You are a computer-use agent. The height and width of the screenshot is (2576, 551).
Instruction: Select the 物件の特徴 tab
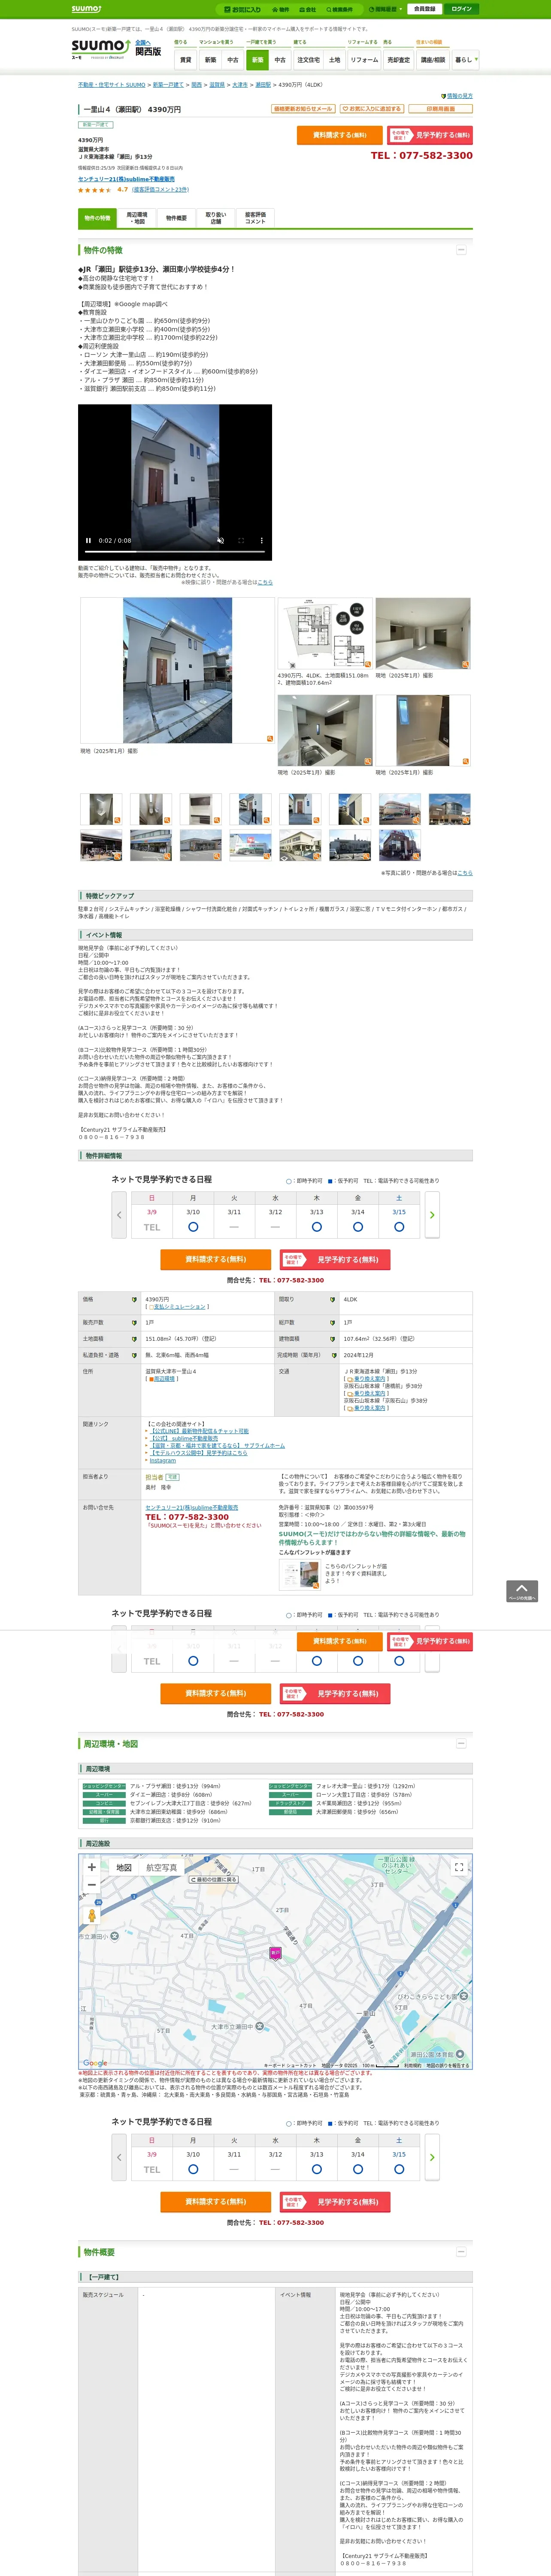tap(97, 218)
